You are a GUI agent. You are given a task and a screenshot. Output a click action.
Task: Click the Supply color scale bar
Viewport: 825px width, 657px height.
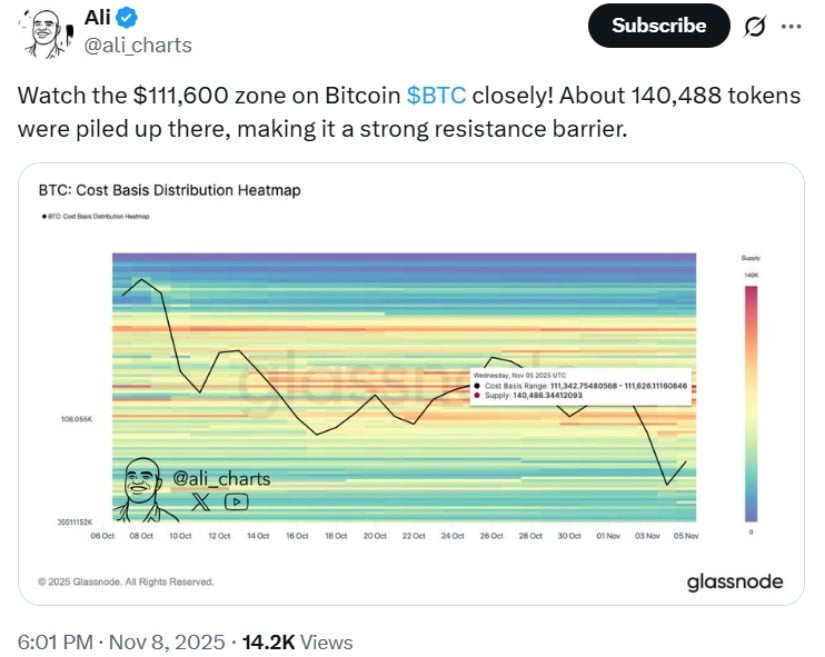point(751,401)
